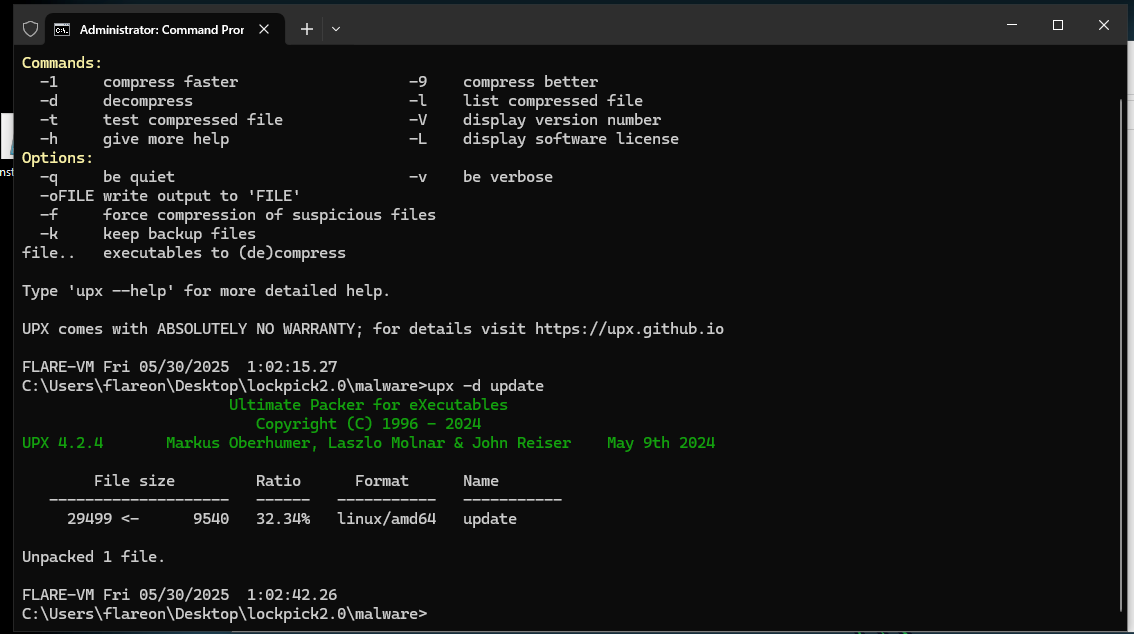
Task: Click "-oFILE write output to 'FILE'" line
Action: tap(170, 196)
